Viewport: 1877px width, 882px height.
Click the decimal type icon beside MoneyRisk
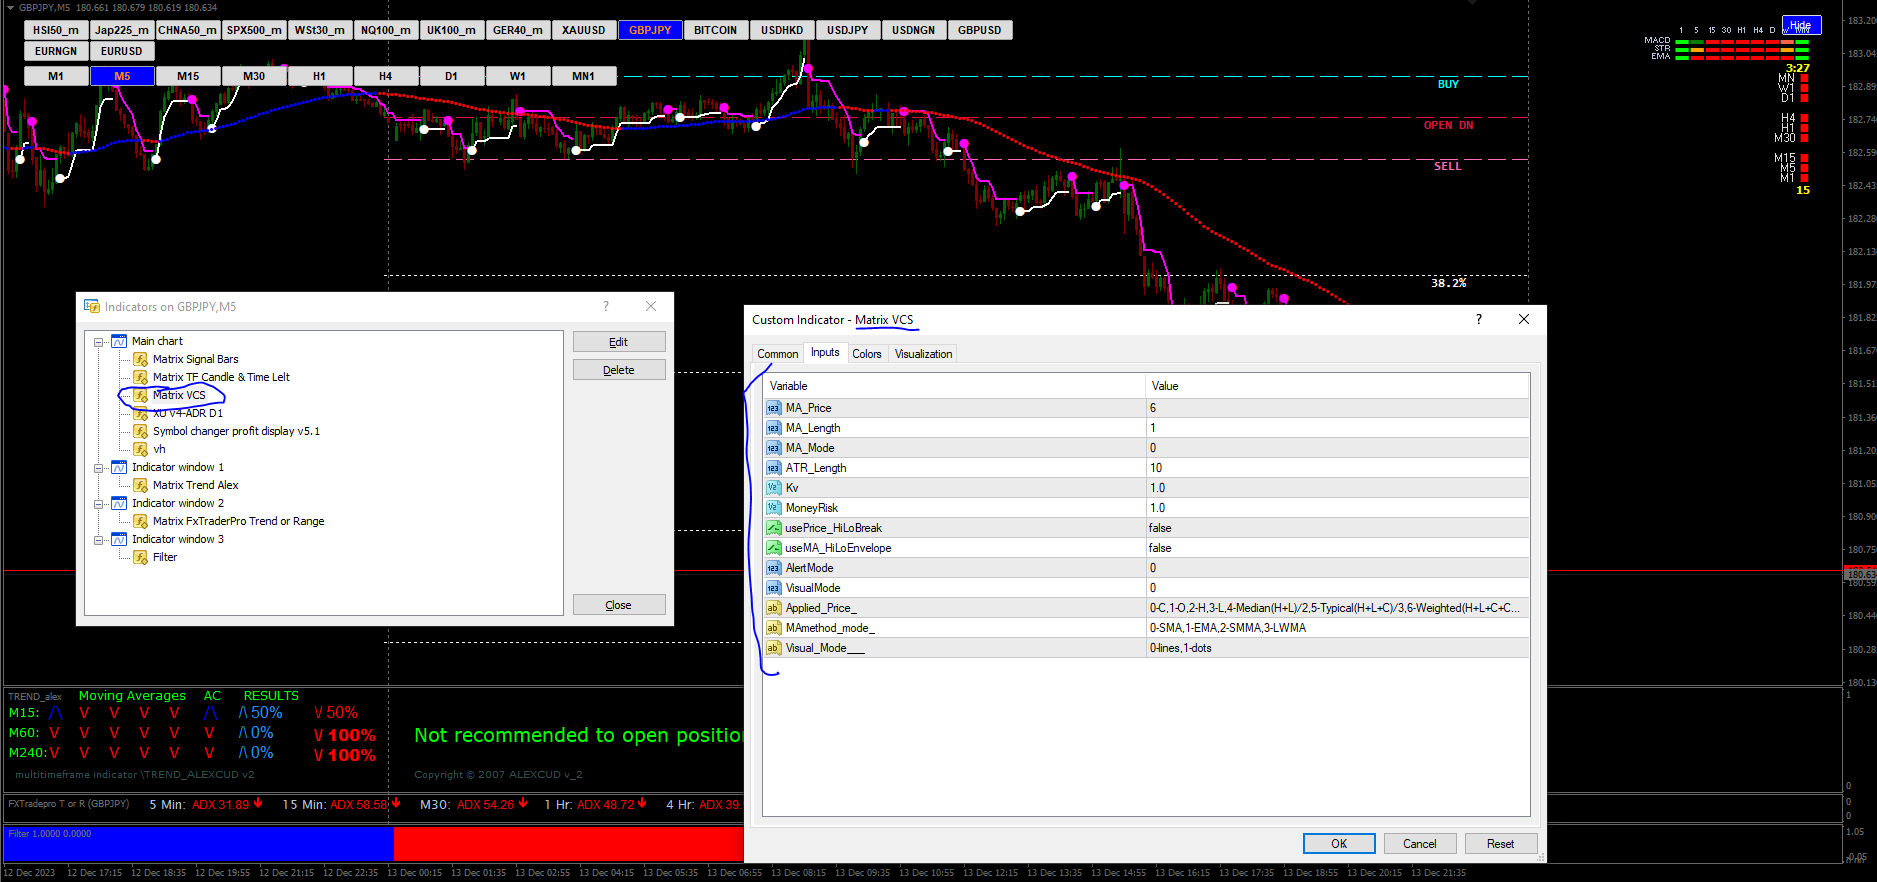tap(773, 508)
